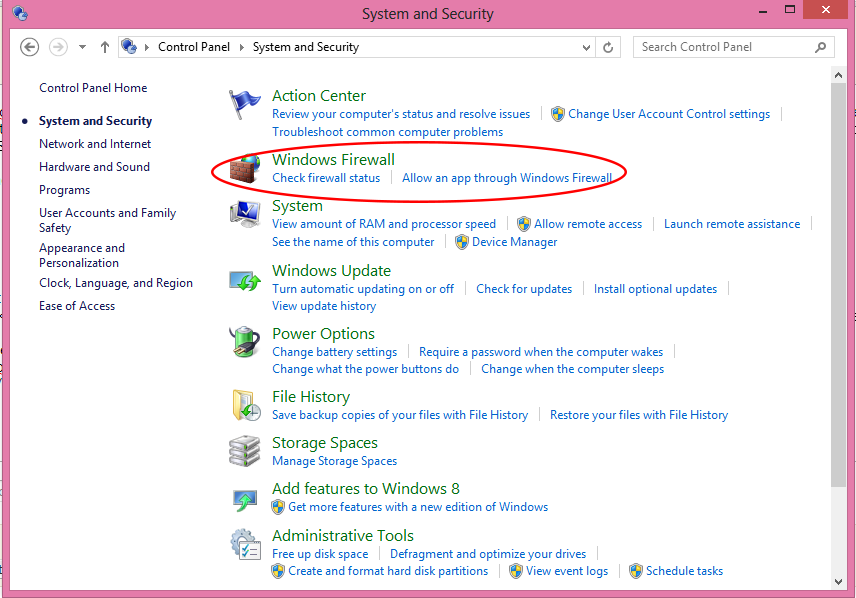Open User Accounts and Family Safety
The width and height of the screenshot is (856, 598).
(108, 220)
